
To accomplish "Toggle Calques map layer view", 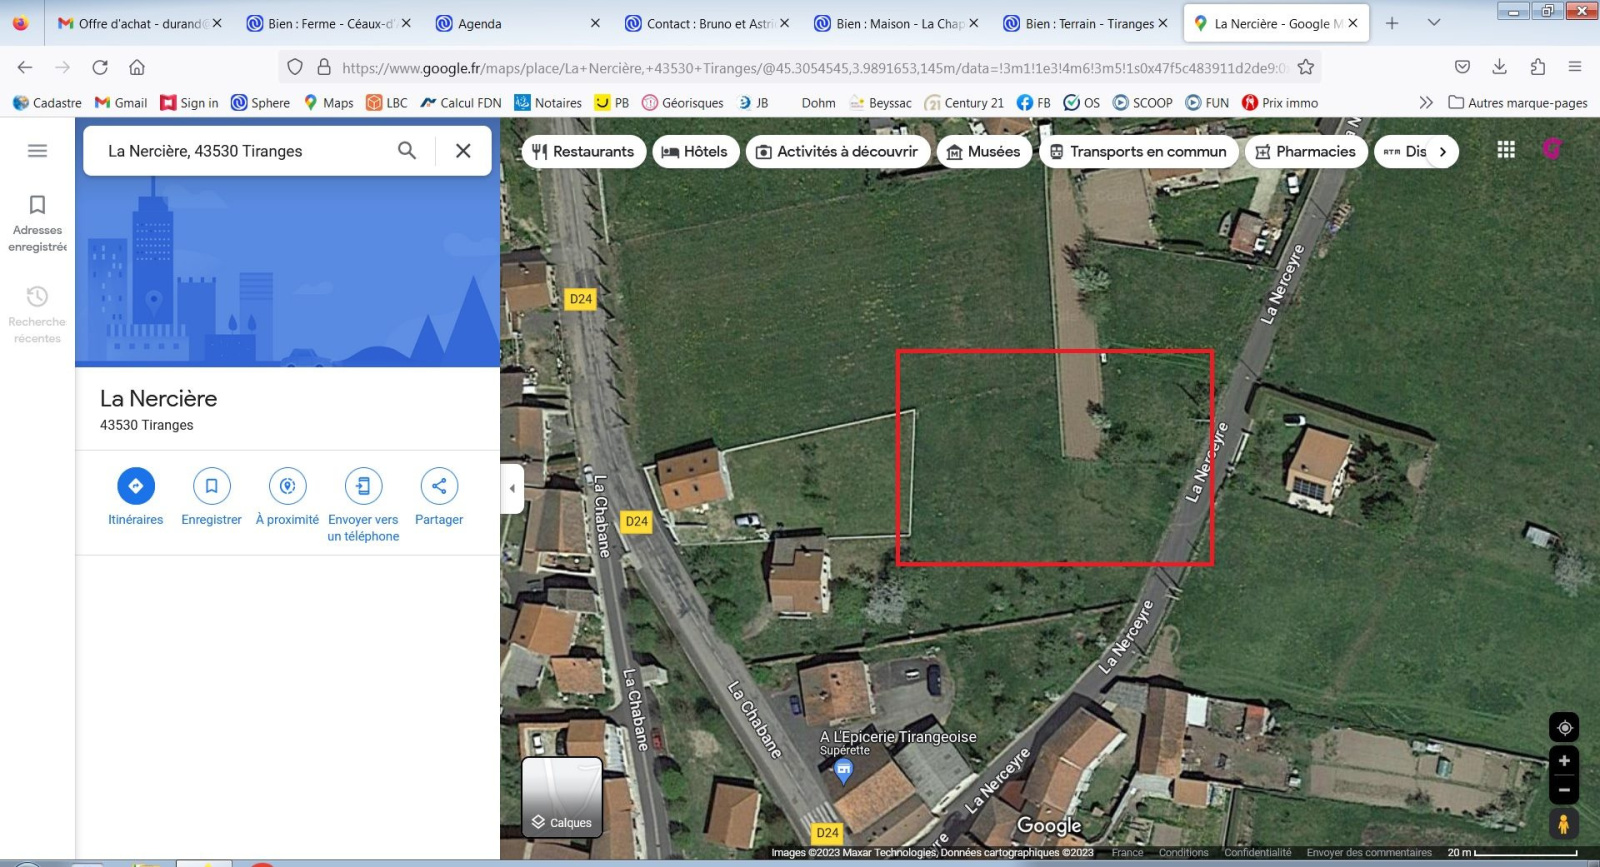I will point(562,797).
